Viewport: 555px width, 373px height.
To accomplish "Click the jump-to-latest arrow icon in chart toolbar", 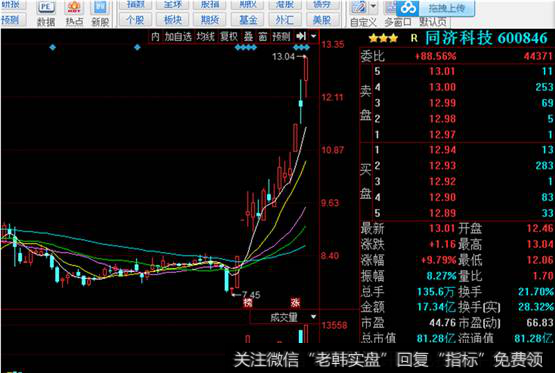I will [301, 36].
